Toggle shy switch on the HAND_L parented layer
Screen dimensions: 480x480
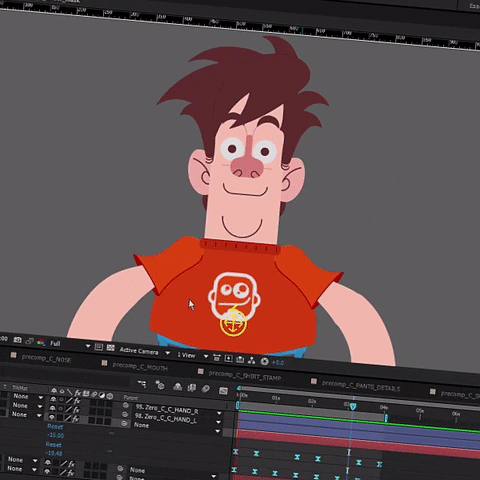coord(52,408)
